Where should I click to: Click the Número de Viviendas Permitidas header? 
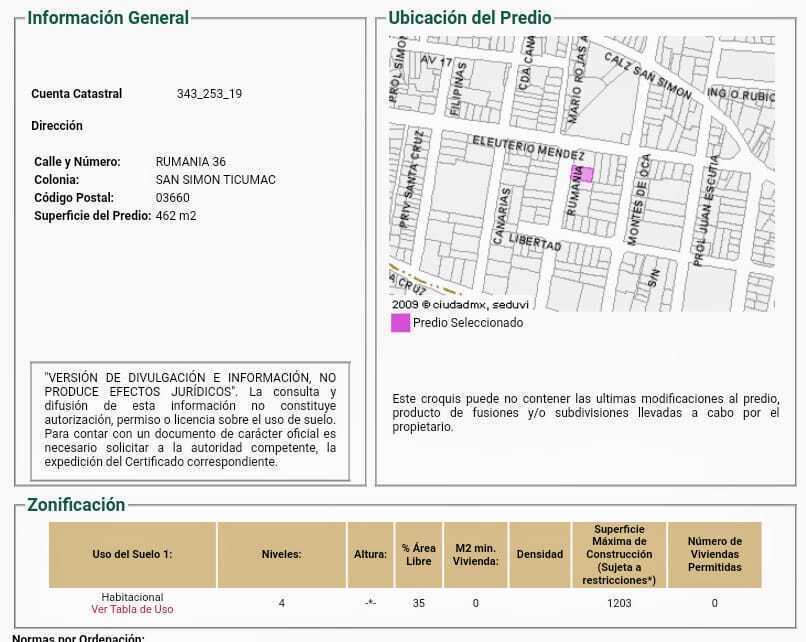coord(714,554)
